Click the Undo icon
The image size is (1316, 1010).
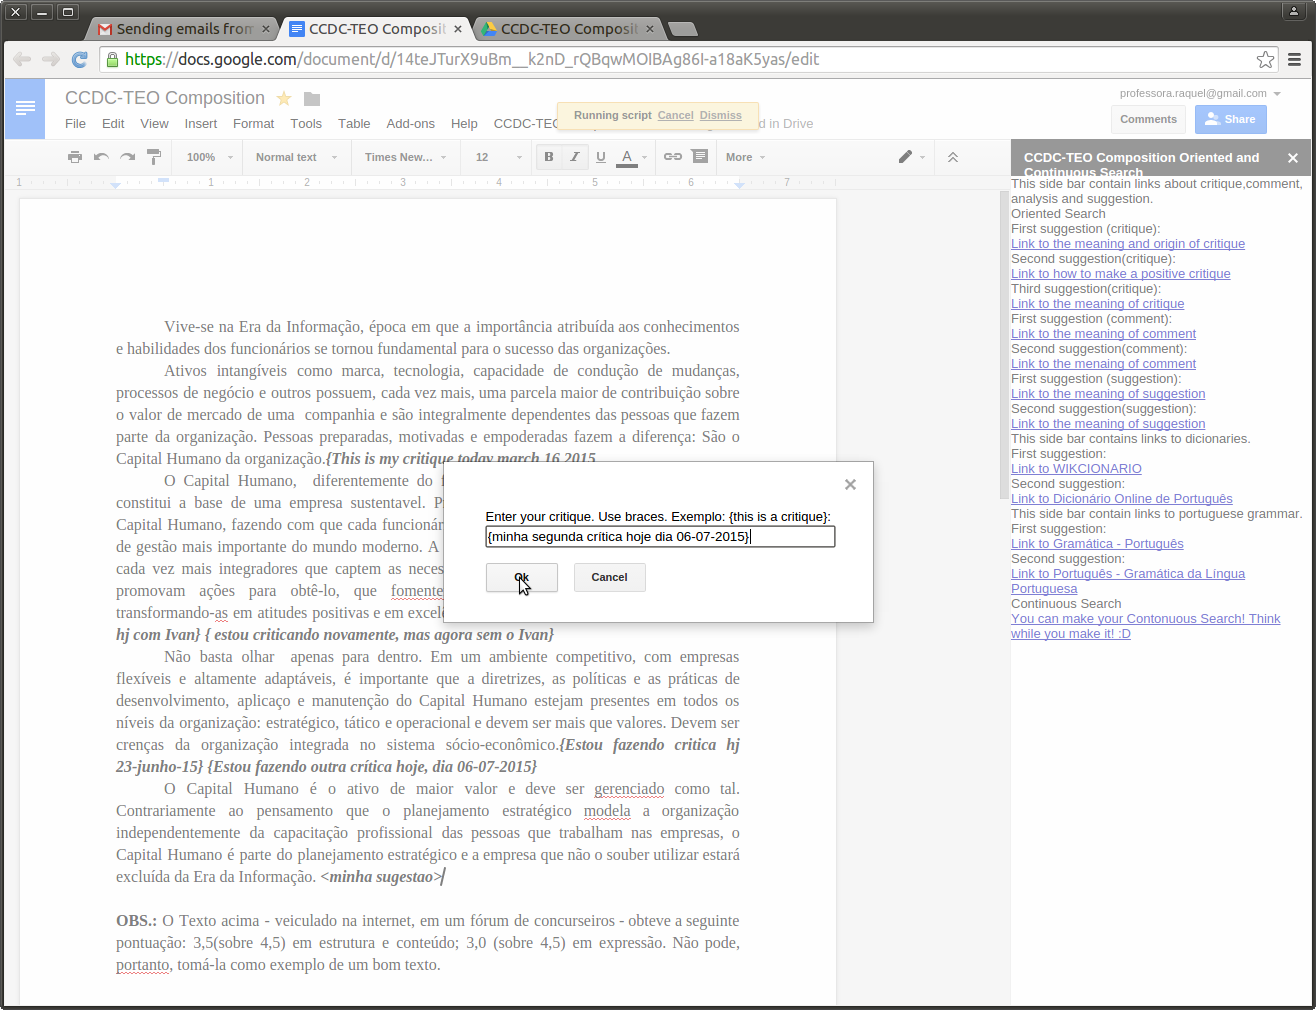[x=100, y=157]
